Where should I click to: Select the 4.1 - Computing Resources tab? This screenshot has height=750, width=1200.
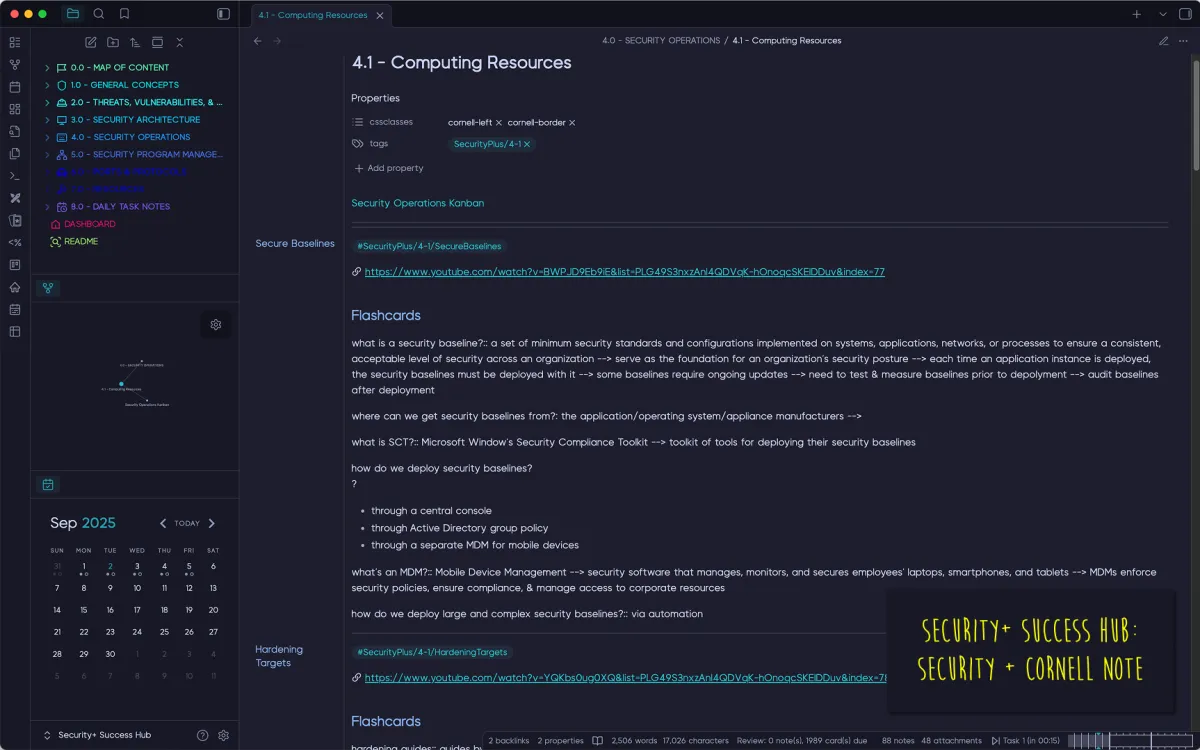point(313,15)
